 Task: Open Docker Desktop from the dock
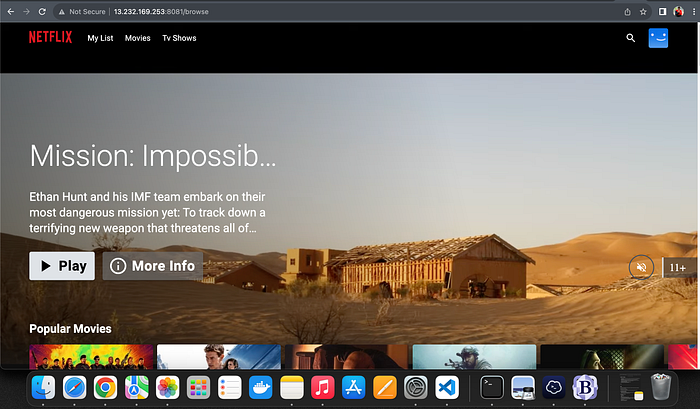[x=260, y=387]
